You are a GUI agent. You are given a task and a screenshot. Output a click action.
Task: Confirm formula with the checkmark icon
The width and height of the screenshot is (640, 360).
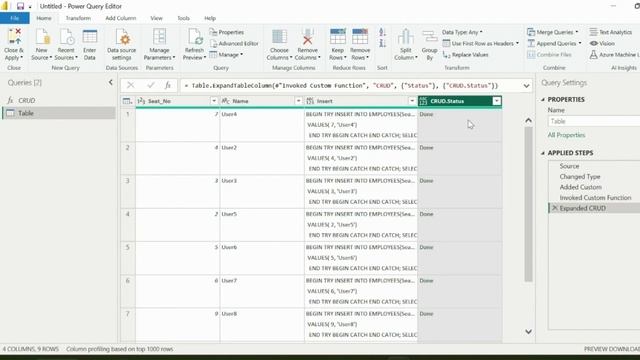[151, 85]
